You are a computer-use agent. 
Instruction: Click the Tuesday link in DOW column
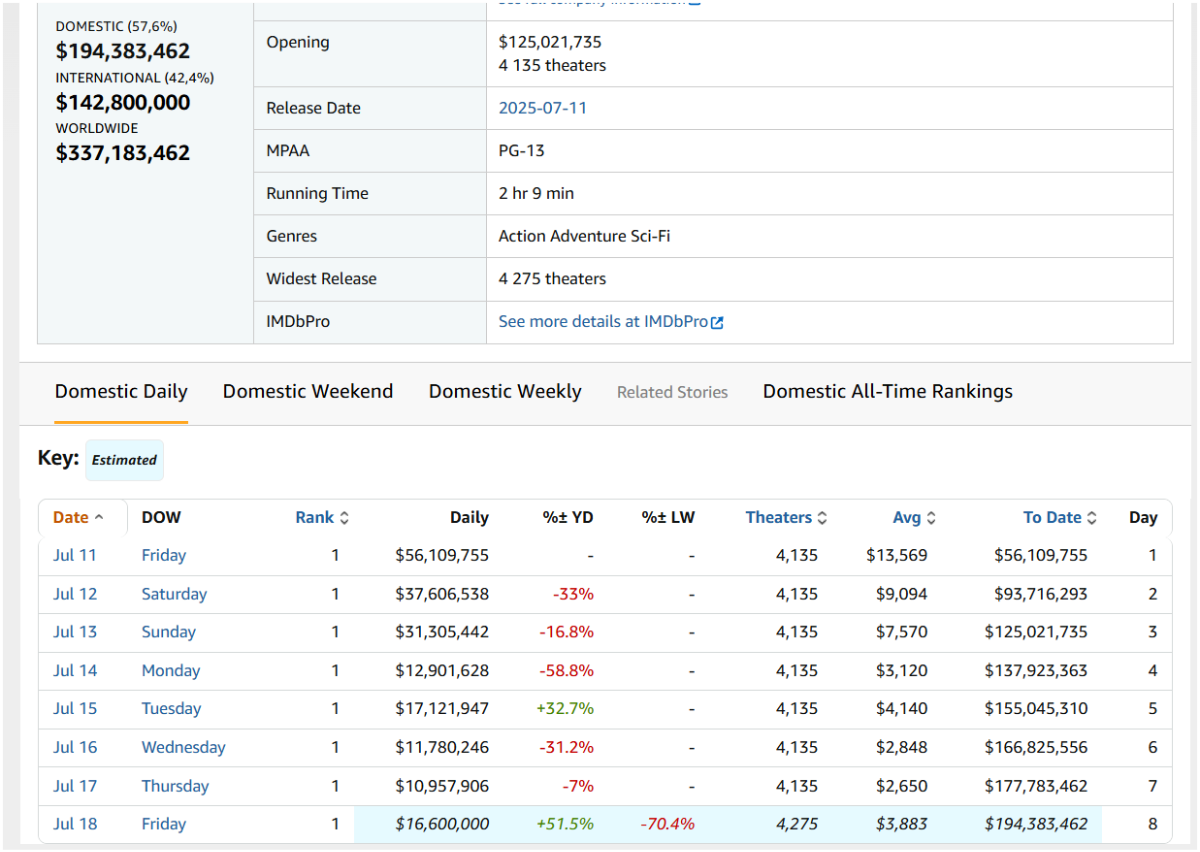click(171, 708)
